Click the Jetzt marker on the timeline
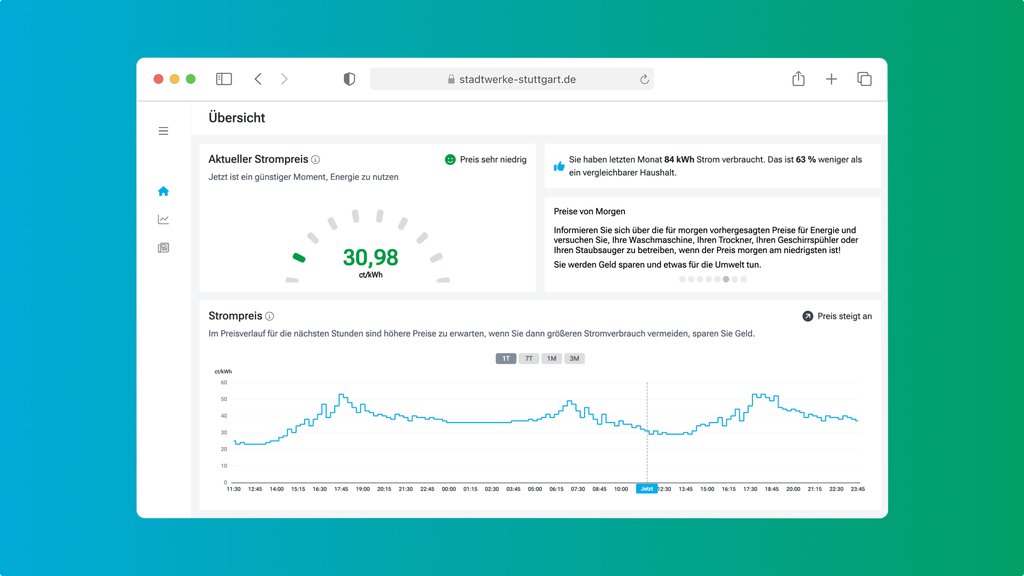1024x576 pixels. coord(647,488)
